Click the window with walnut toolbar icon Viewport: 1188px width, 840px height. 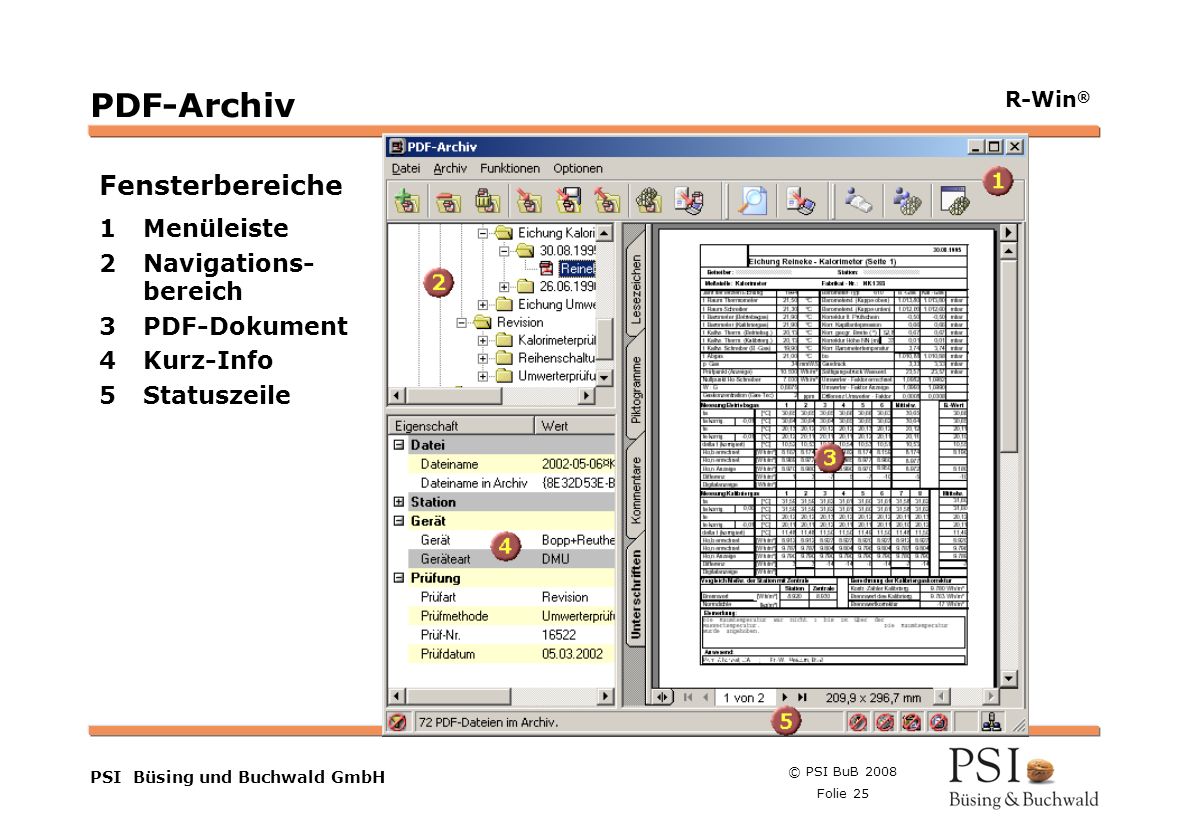[x=955, y=201]
